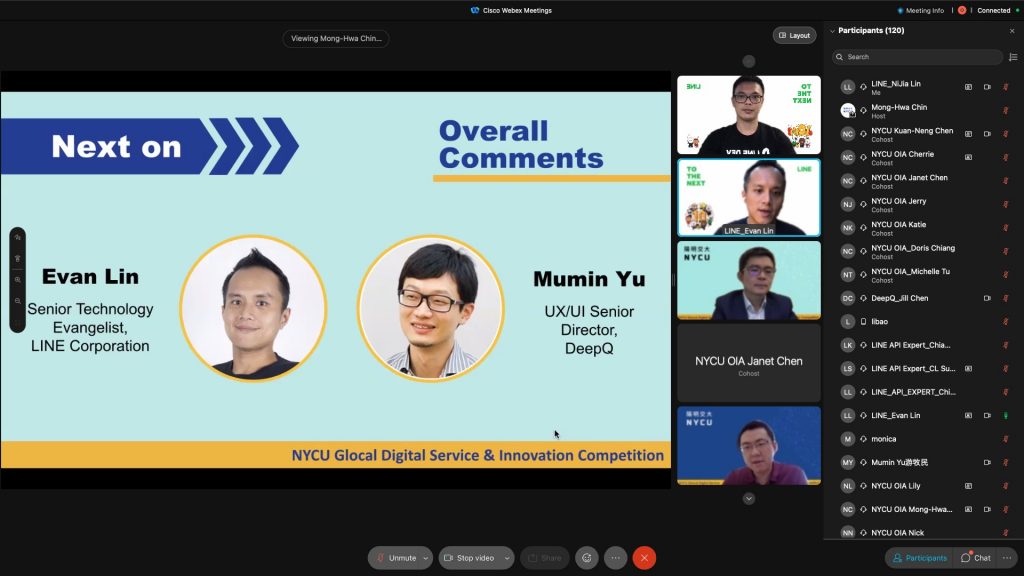Viewport: 1024px width, 576px height.
Task: Click the mute icon for Mong-Hwa Chin
Action: 1006,110
